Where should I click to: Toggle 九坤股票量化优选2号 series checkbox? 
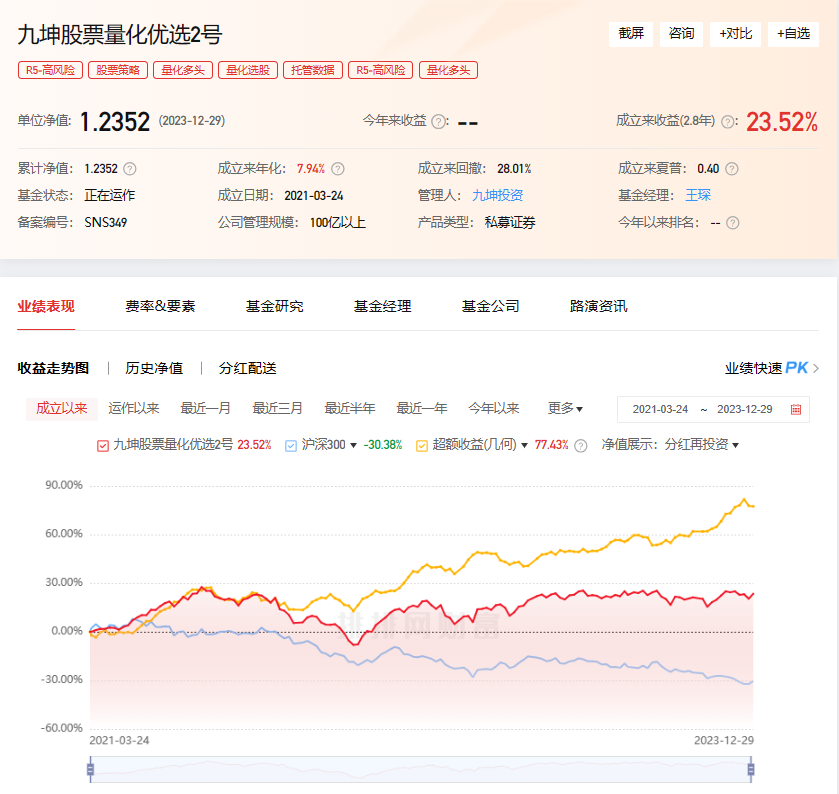(103, 445)
